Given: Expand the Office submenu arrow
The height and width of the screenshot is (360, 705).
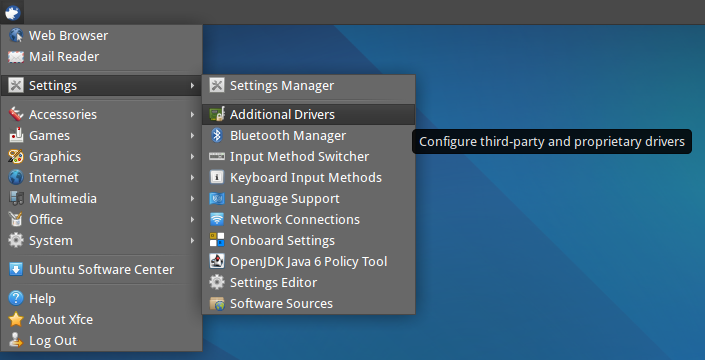Looking at the screenshot, I should 192,219.
